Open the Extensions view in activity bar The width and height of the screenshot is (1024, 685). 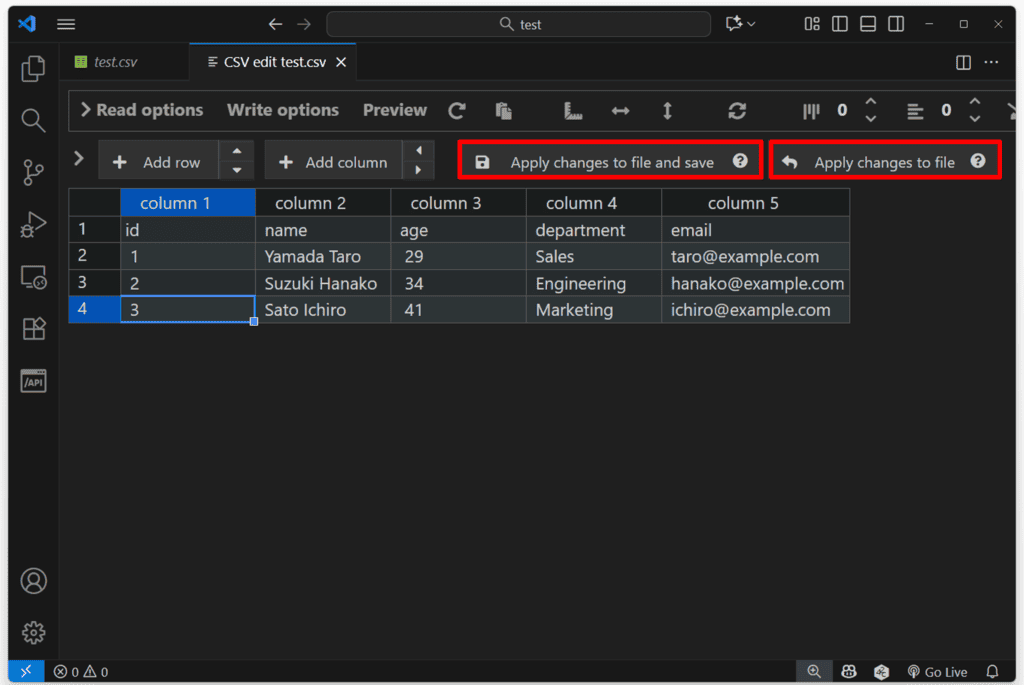(33, 328)
